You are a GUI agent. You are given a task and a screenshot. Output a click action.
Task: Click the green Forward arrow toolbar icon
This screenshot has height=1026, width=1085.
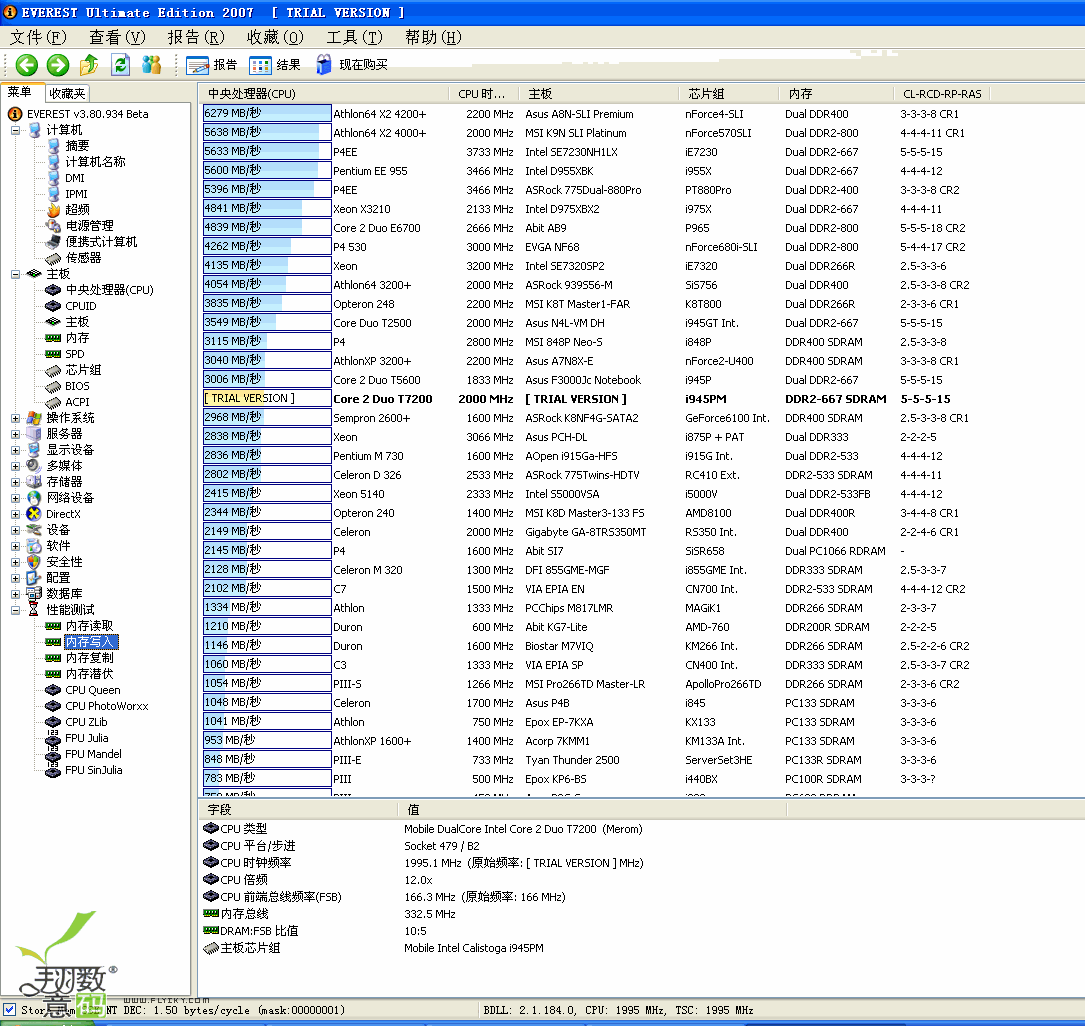[58, 65]
